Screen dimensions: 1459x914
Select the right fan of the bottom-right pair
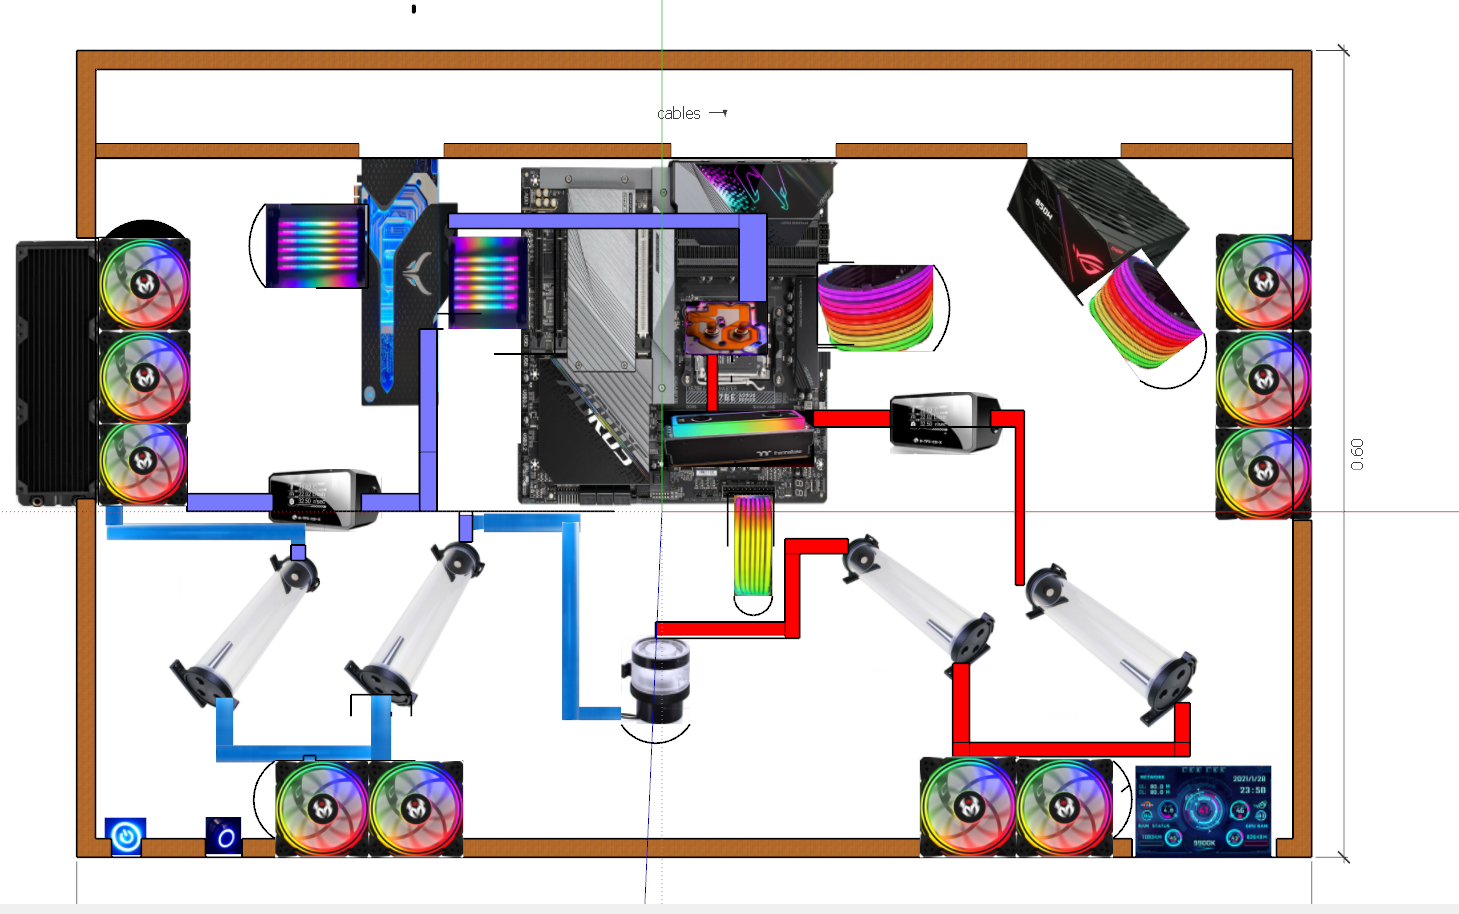coord(1065,806)
